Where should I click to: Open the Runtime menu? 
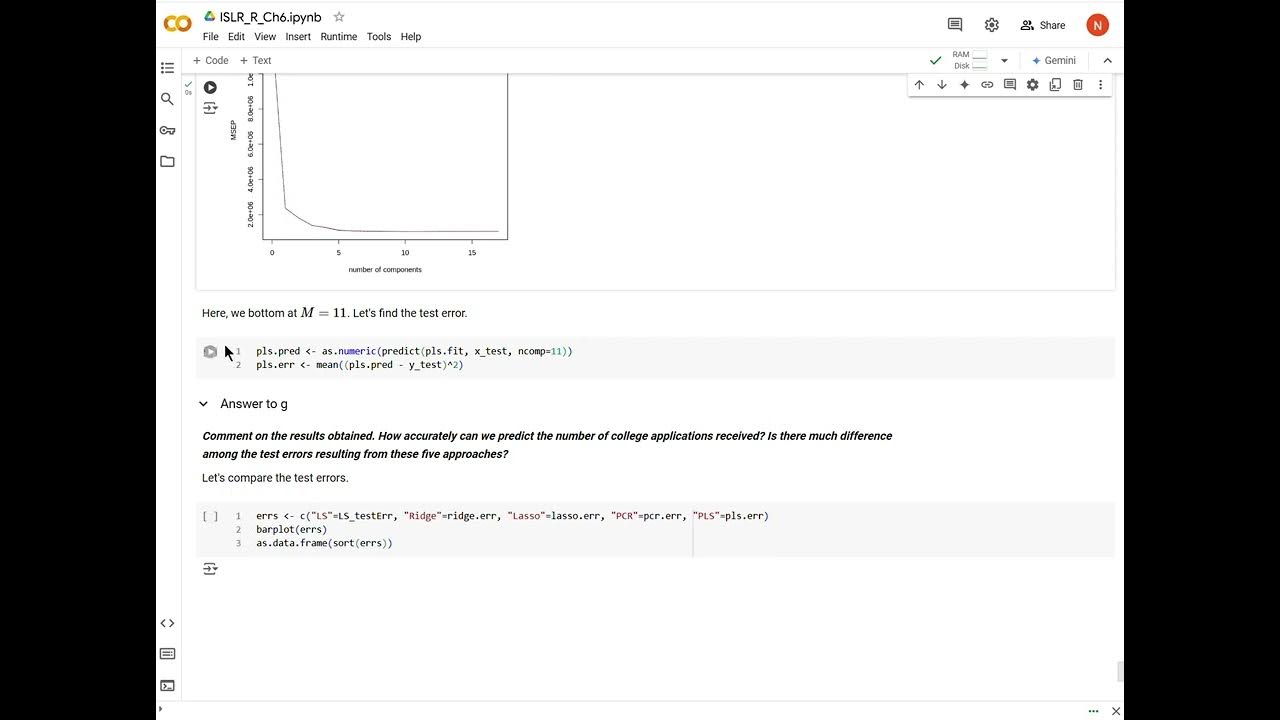click(x=338, y=37)
